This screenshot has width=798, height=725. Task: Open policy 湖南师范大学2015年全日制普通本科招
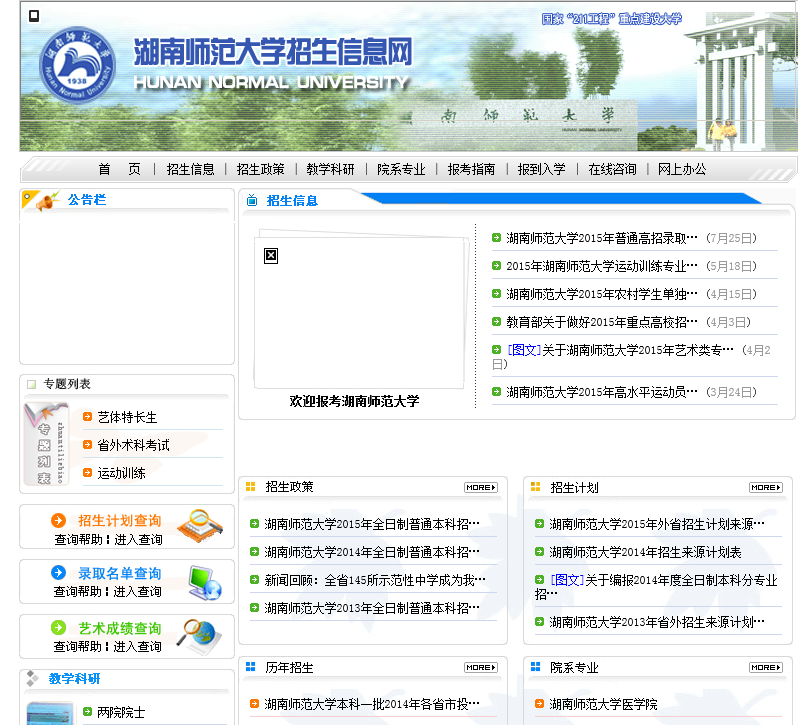372,524
